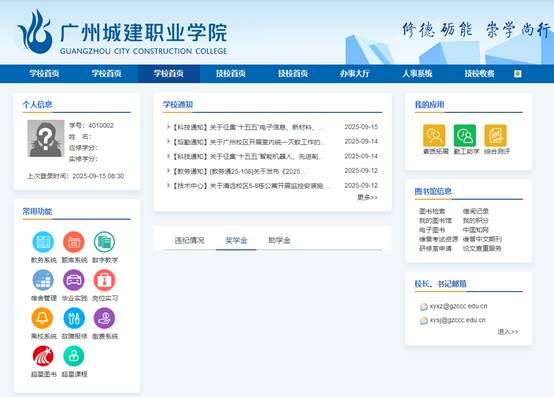The image size is (554, 397).
Task: Open the 教务系统 icon in 常用功能
Action: pos(43,242)
